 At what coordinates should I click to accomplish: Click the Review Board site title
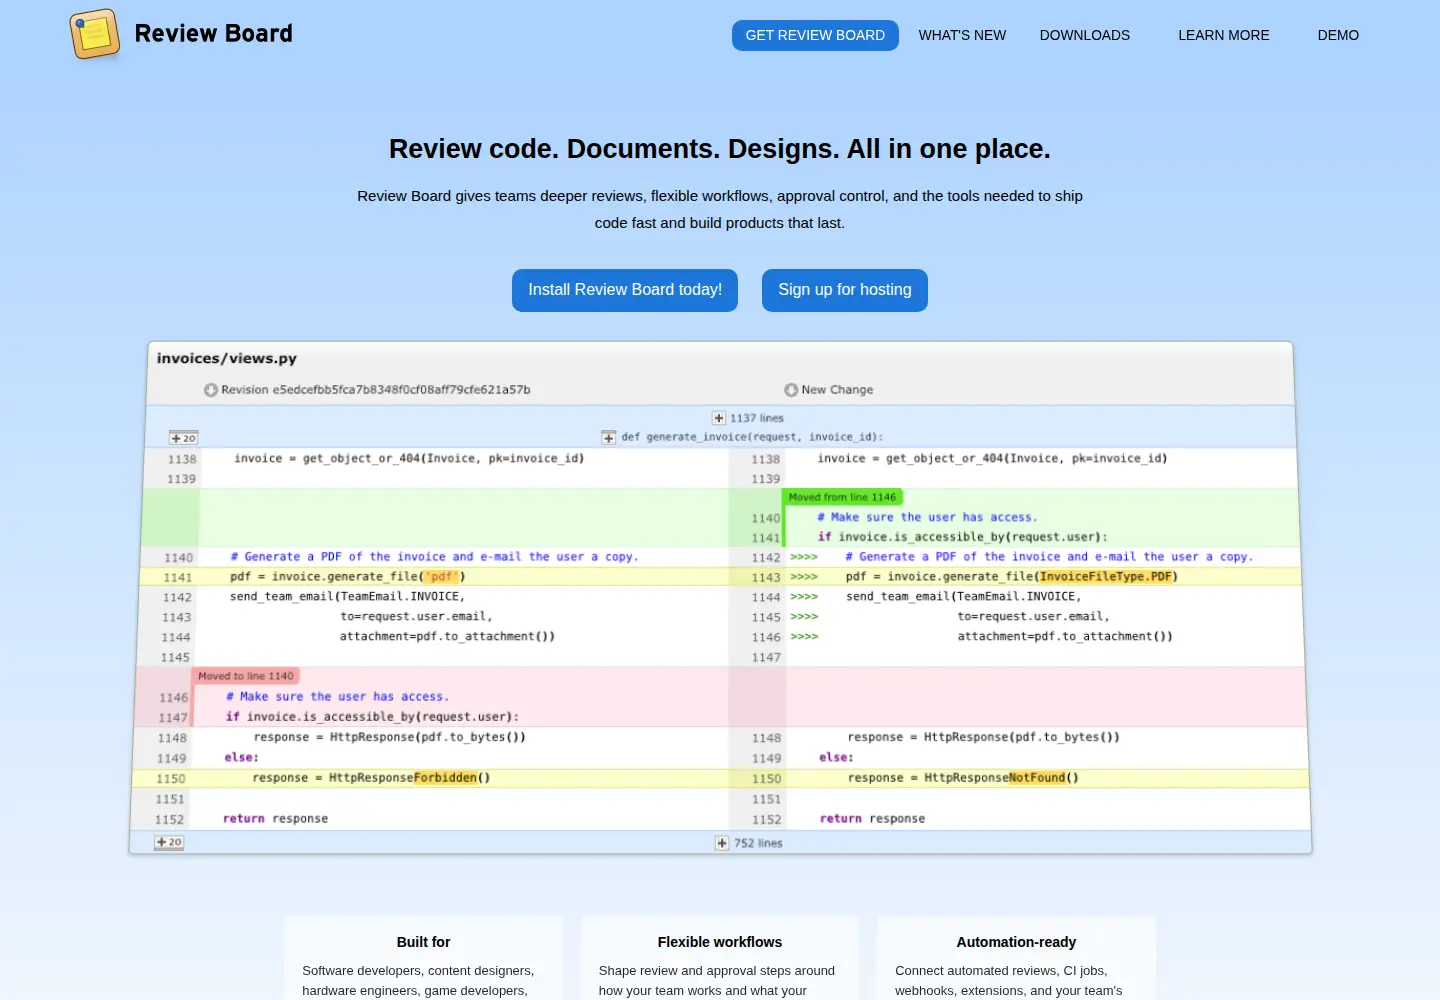tap(214, 34)
